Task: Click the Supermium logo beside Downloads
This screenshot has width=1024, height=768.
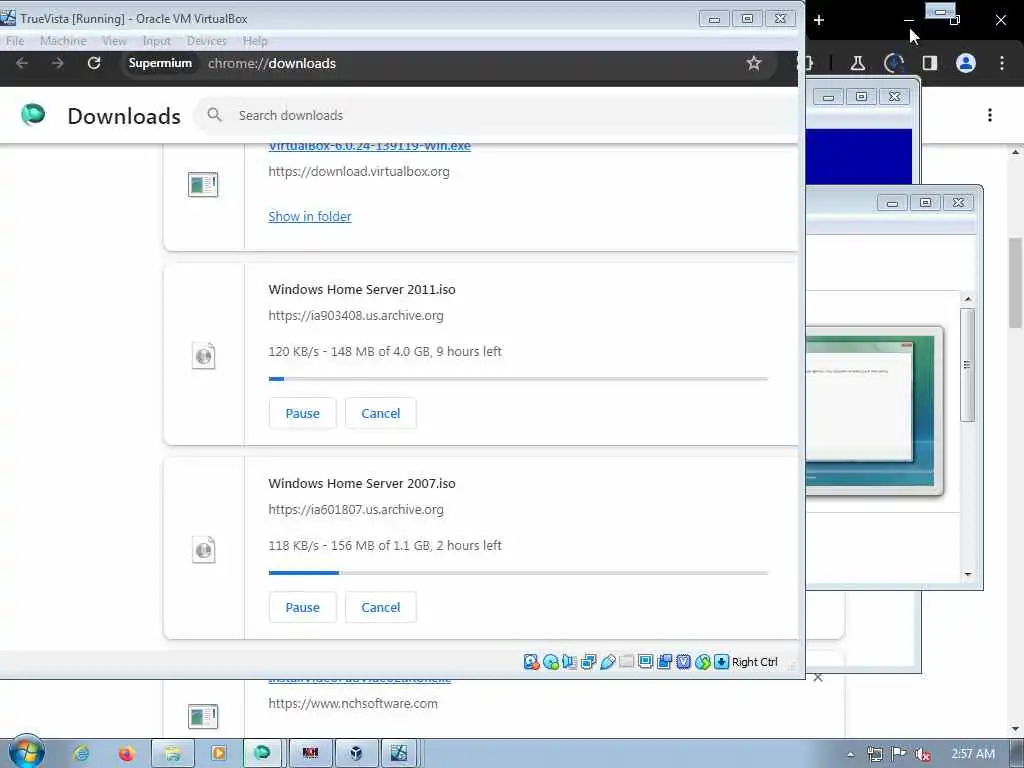Action: pos(33,114)
